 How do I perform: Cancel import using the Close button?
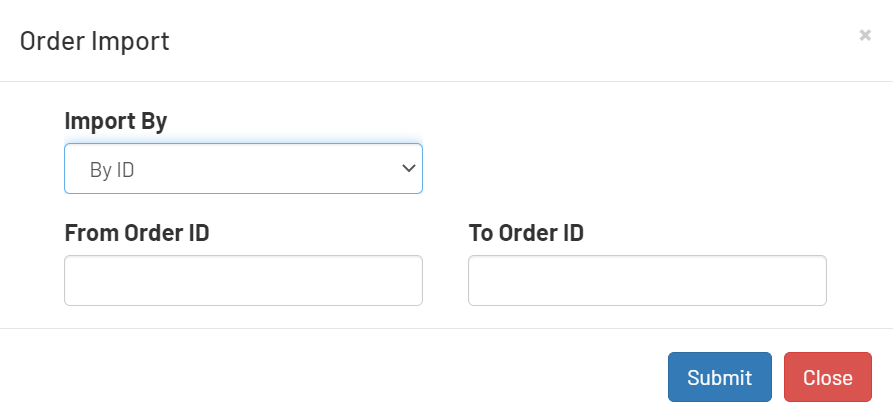coord(827,377)
